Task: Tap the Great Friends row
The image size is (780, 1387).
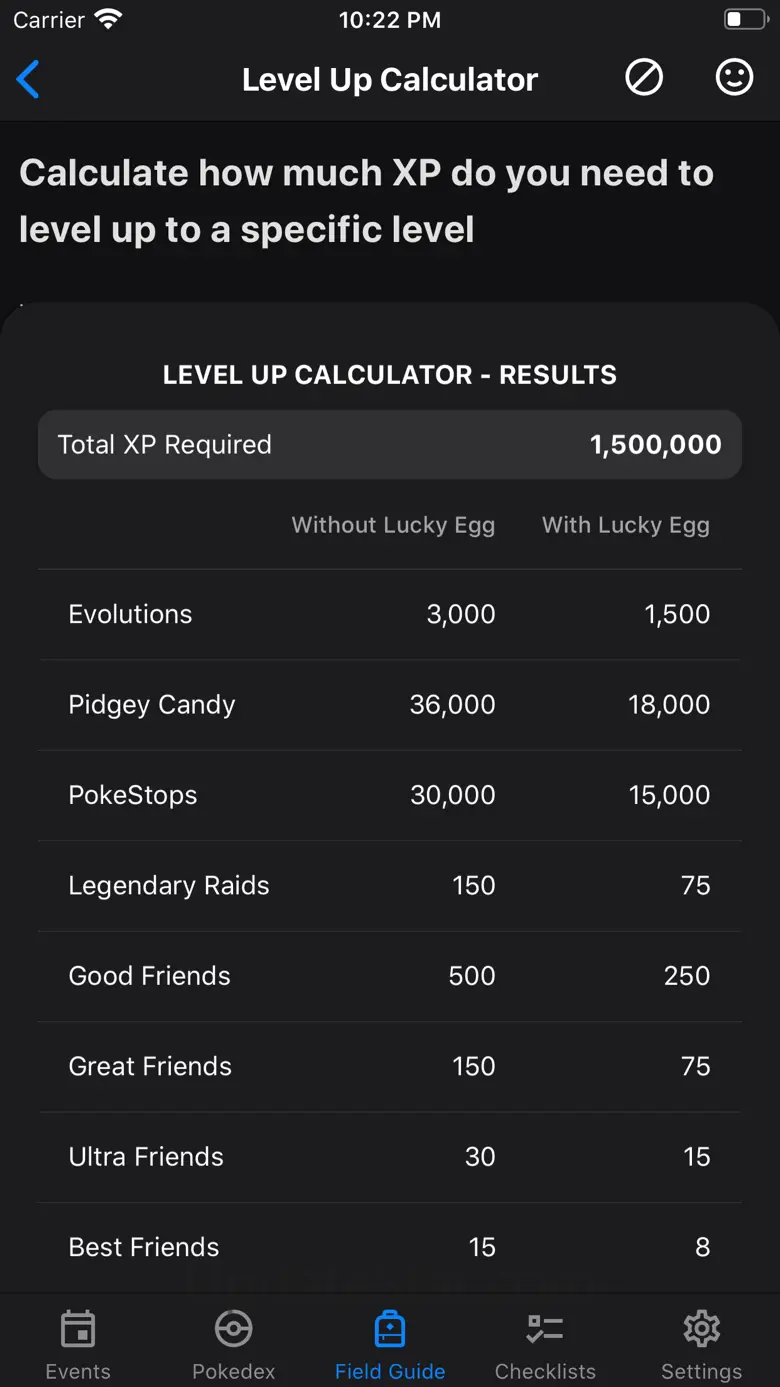Action: pos(390,1067)
